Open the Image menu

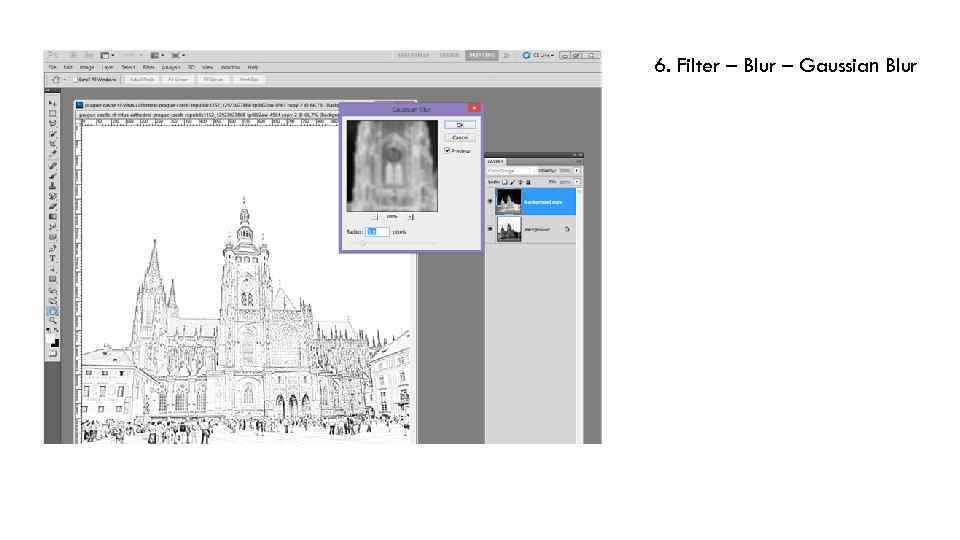[87, 67]
